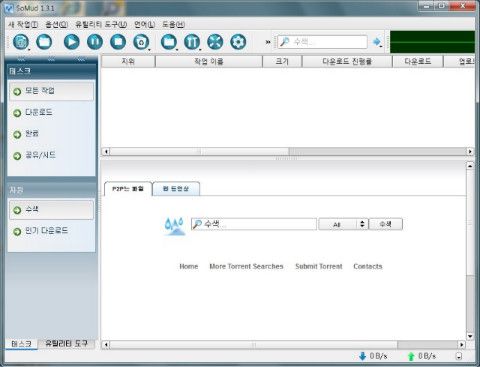Image resolution: width=480 pixels, height=367 pixels.
Task: Select 모든 작업 in the task sidebar
Action: coord(52,91)
